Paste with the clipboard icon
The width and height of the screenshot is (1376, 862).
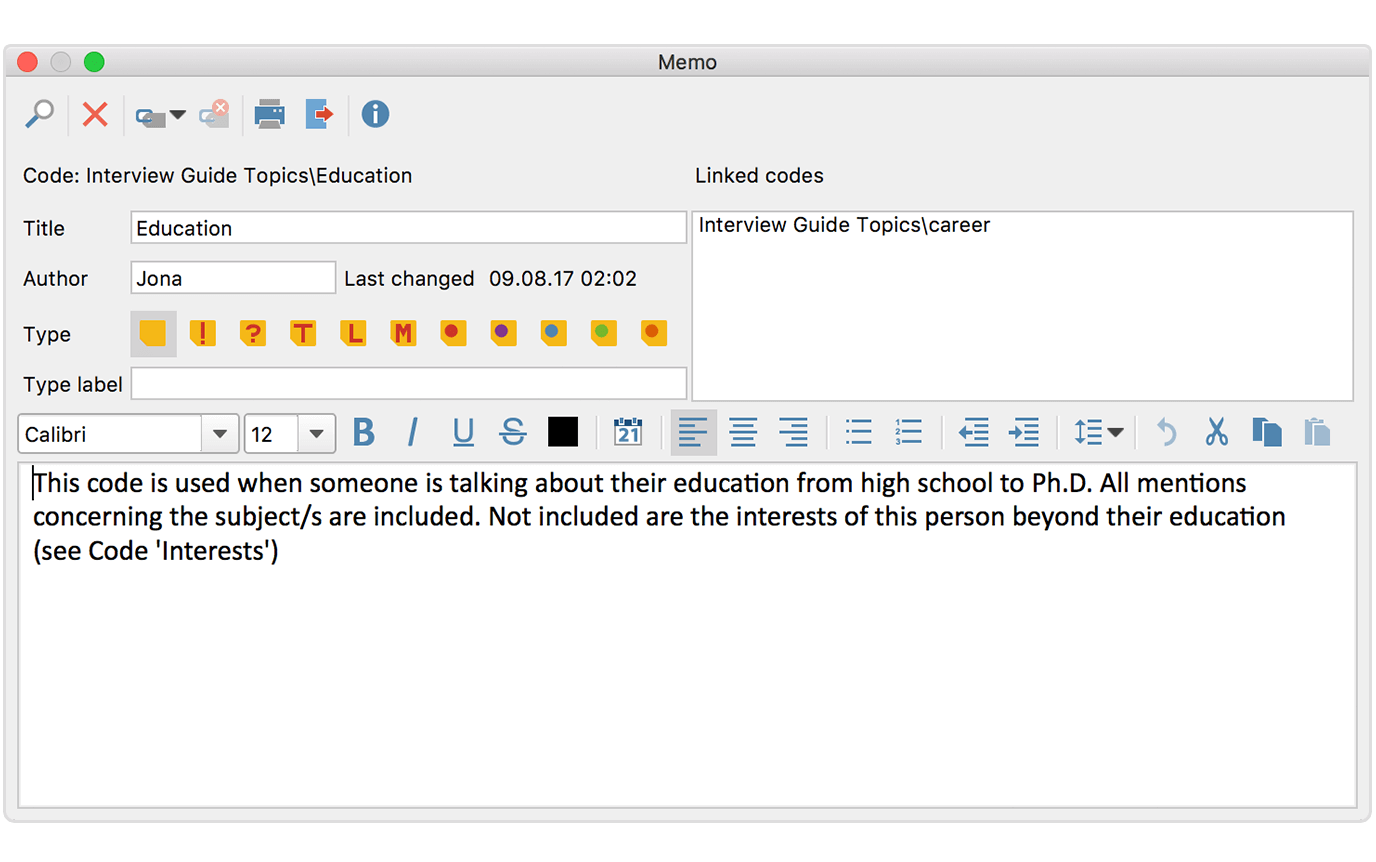click(x=1317, y=432)
